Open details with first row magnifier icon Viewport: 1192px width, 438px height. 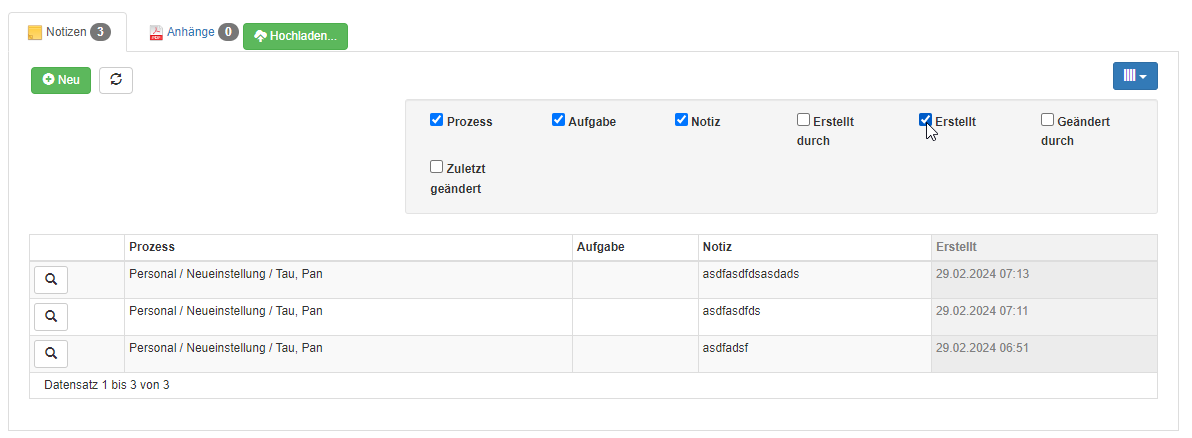51,280
